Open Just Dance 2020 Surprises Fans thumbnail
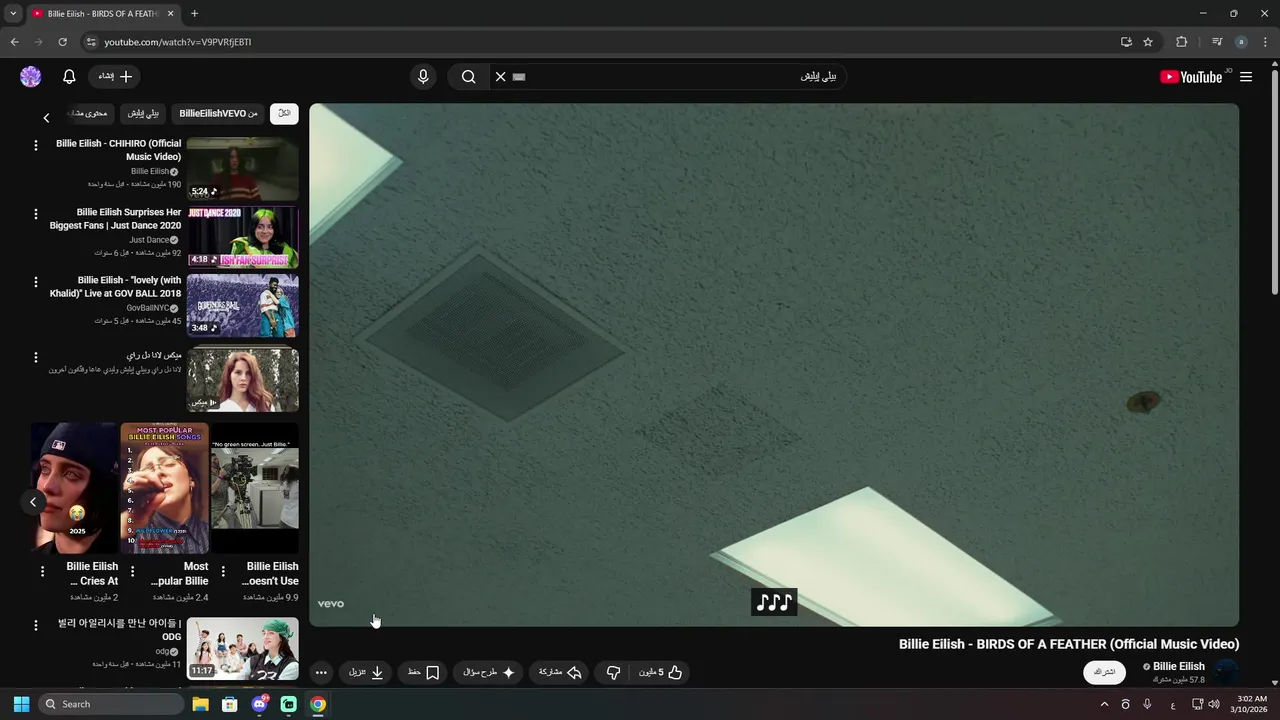Screen dimensions: 1280x720 click(x=242, y=237)
